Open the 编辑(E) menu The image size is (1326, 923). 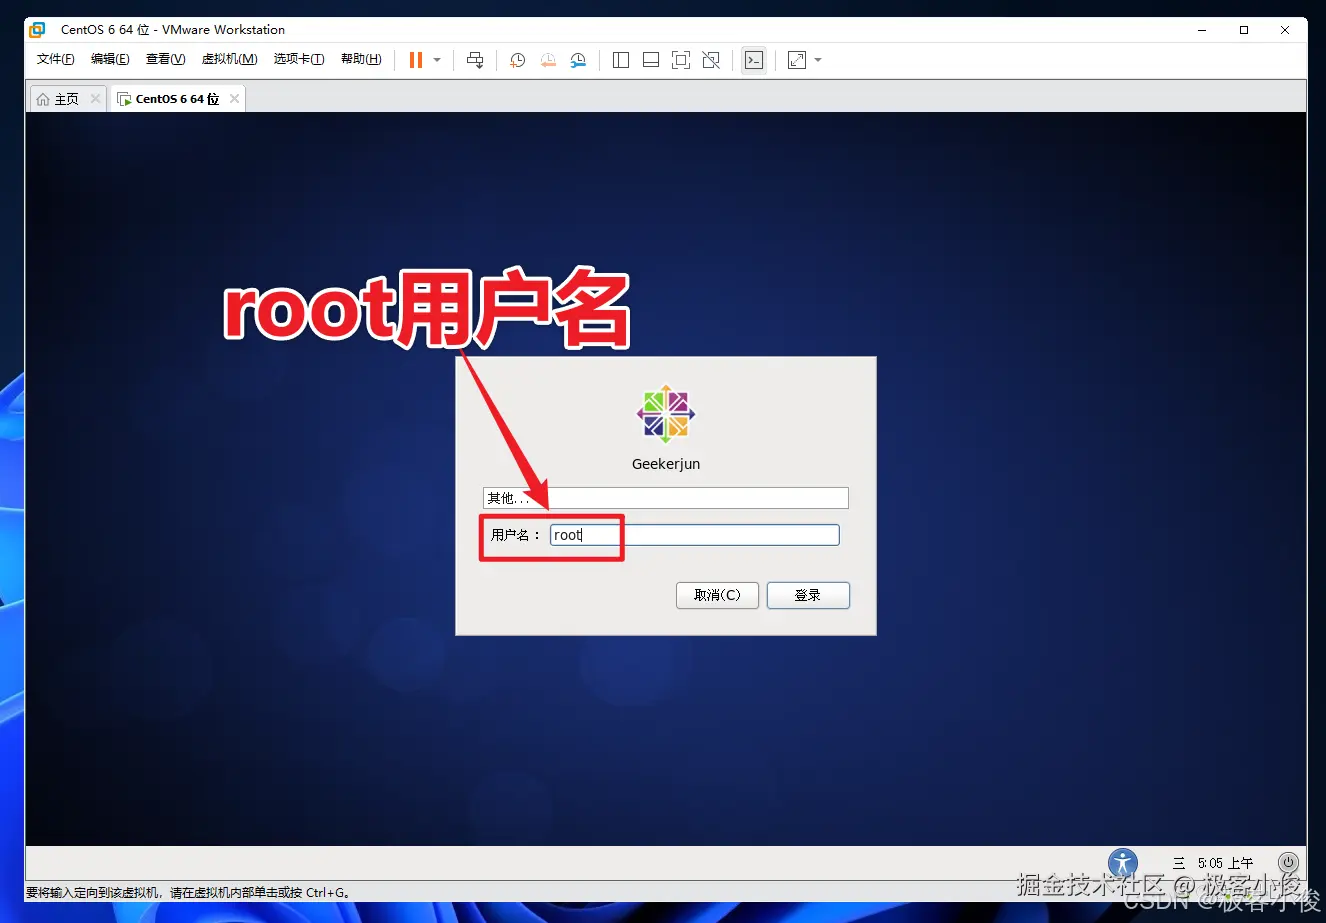110,59
